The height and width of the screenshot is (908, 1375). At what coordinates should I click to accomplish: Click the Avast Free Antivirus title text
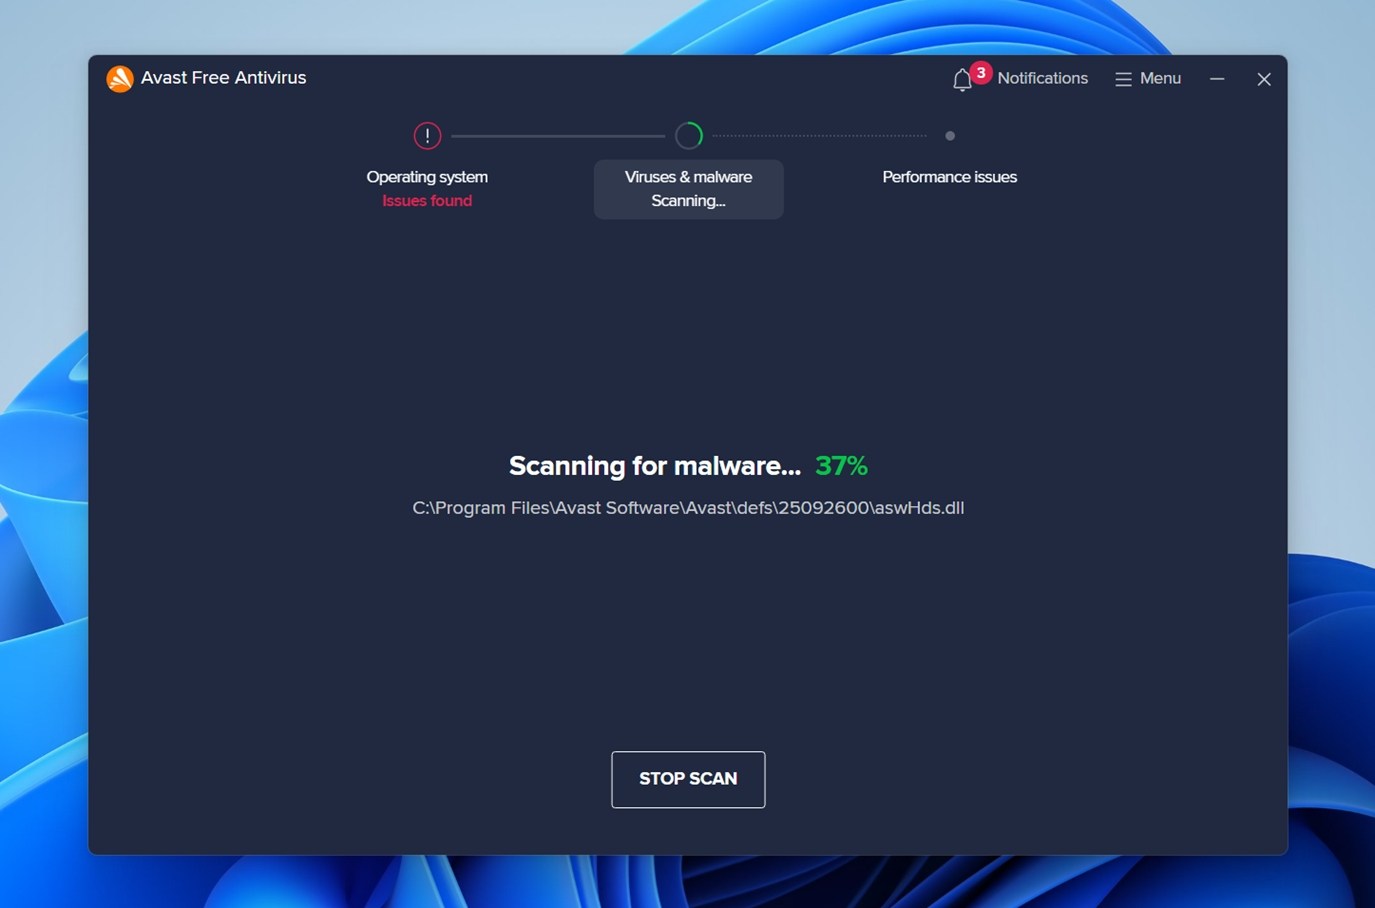pos(222,77)
